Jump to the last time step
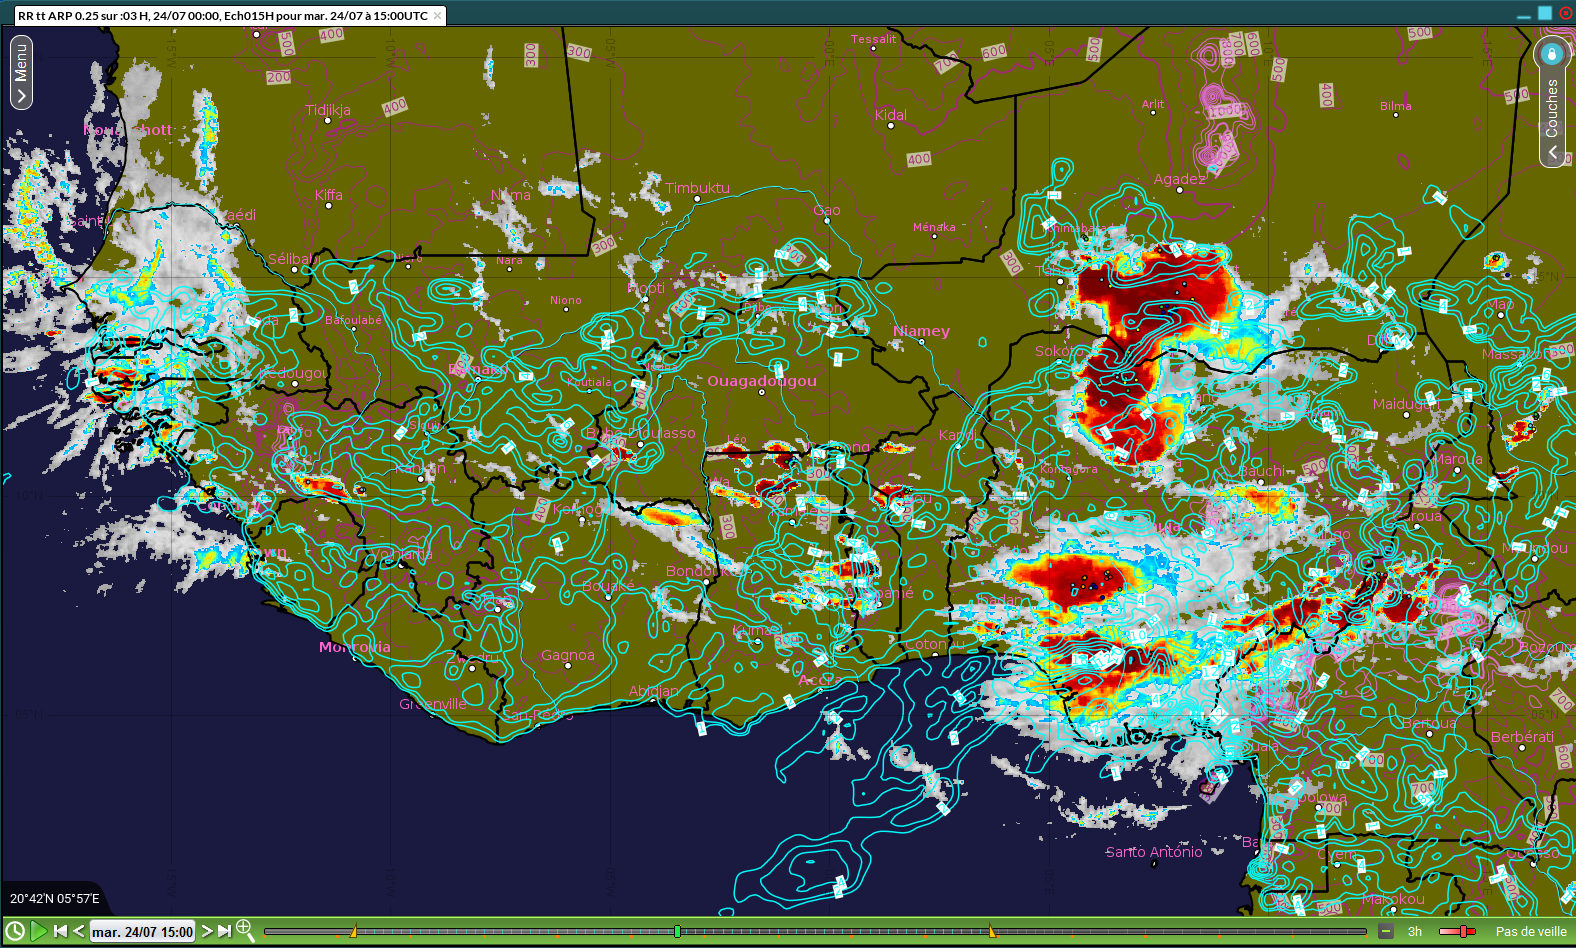The width and height of the screenshot is (1576, 948). tap(225, 931)
